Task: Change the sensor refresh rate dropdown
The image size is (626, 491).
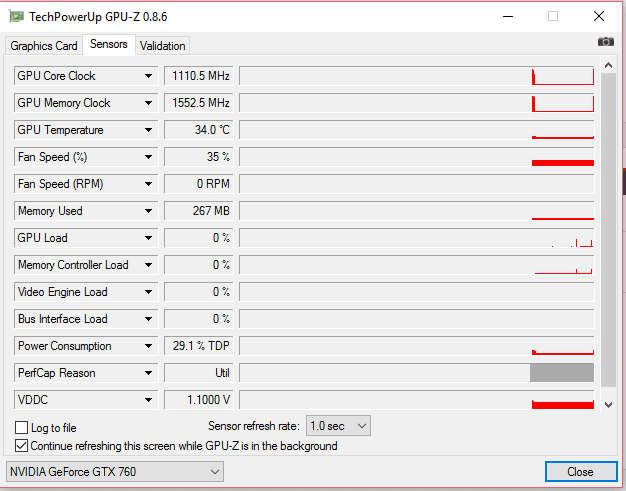Action: click(338, 426)
